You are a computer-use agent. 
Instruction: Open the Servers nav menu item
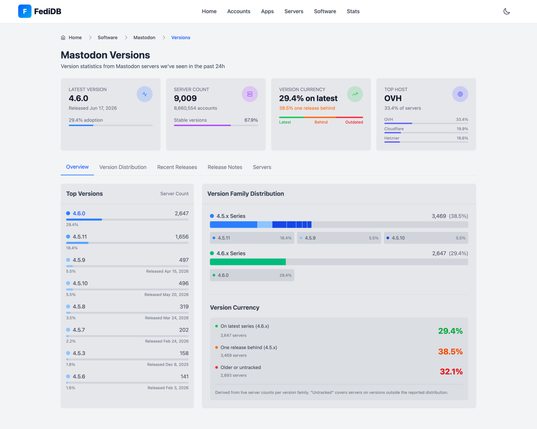tap(294, 11)
